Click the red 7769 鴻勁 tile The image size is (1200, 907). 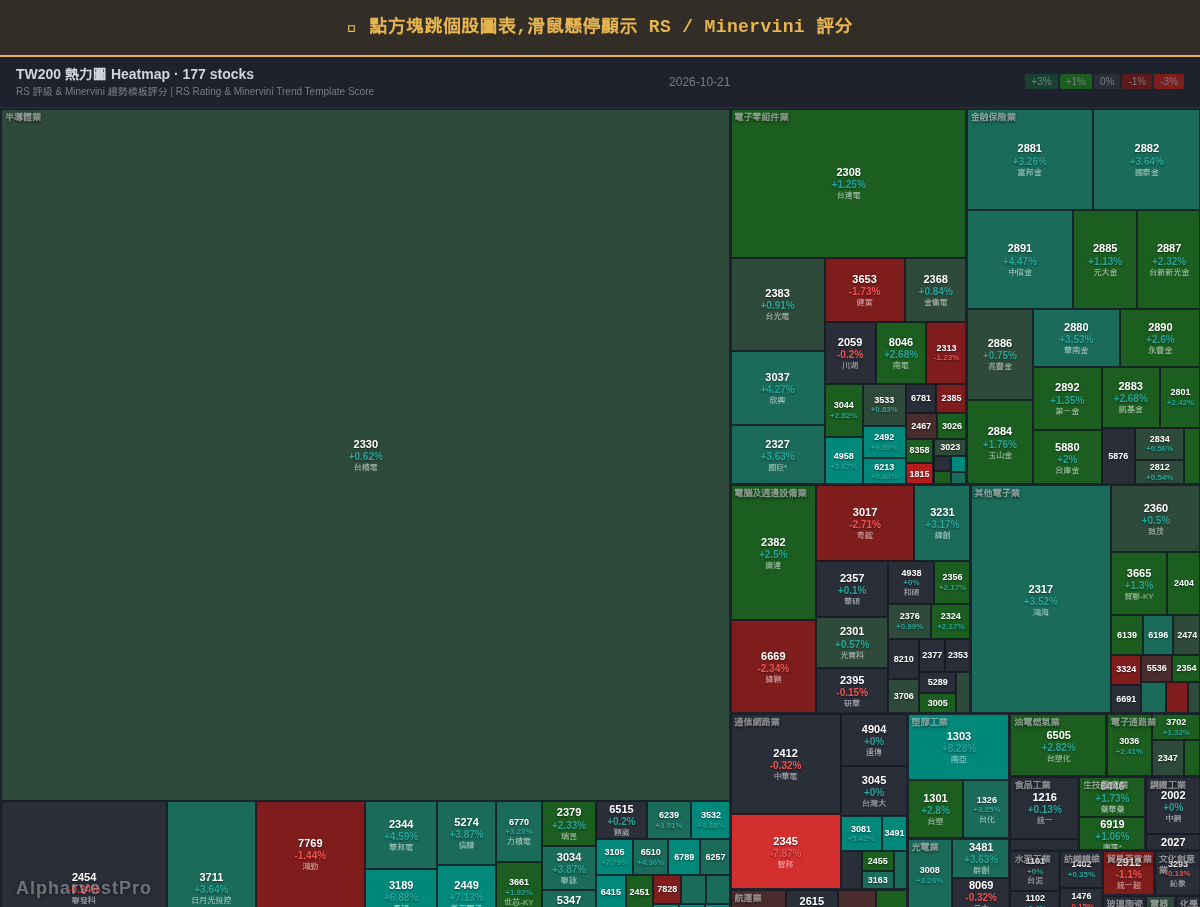click(310, 854)
